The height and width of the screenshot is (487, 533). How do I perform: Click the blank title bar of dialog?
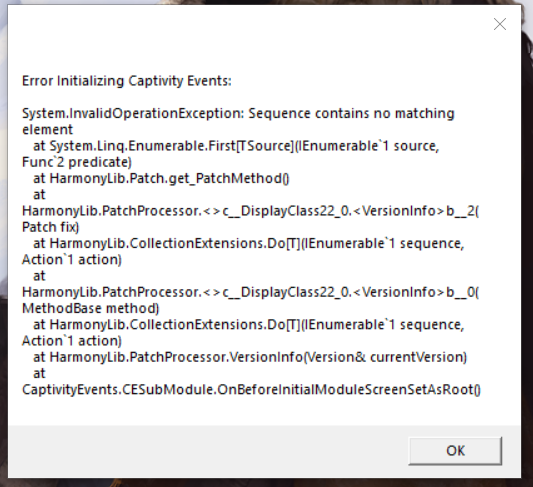pos(238,24)
